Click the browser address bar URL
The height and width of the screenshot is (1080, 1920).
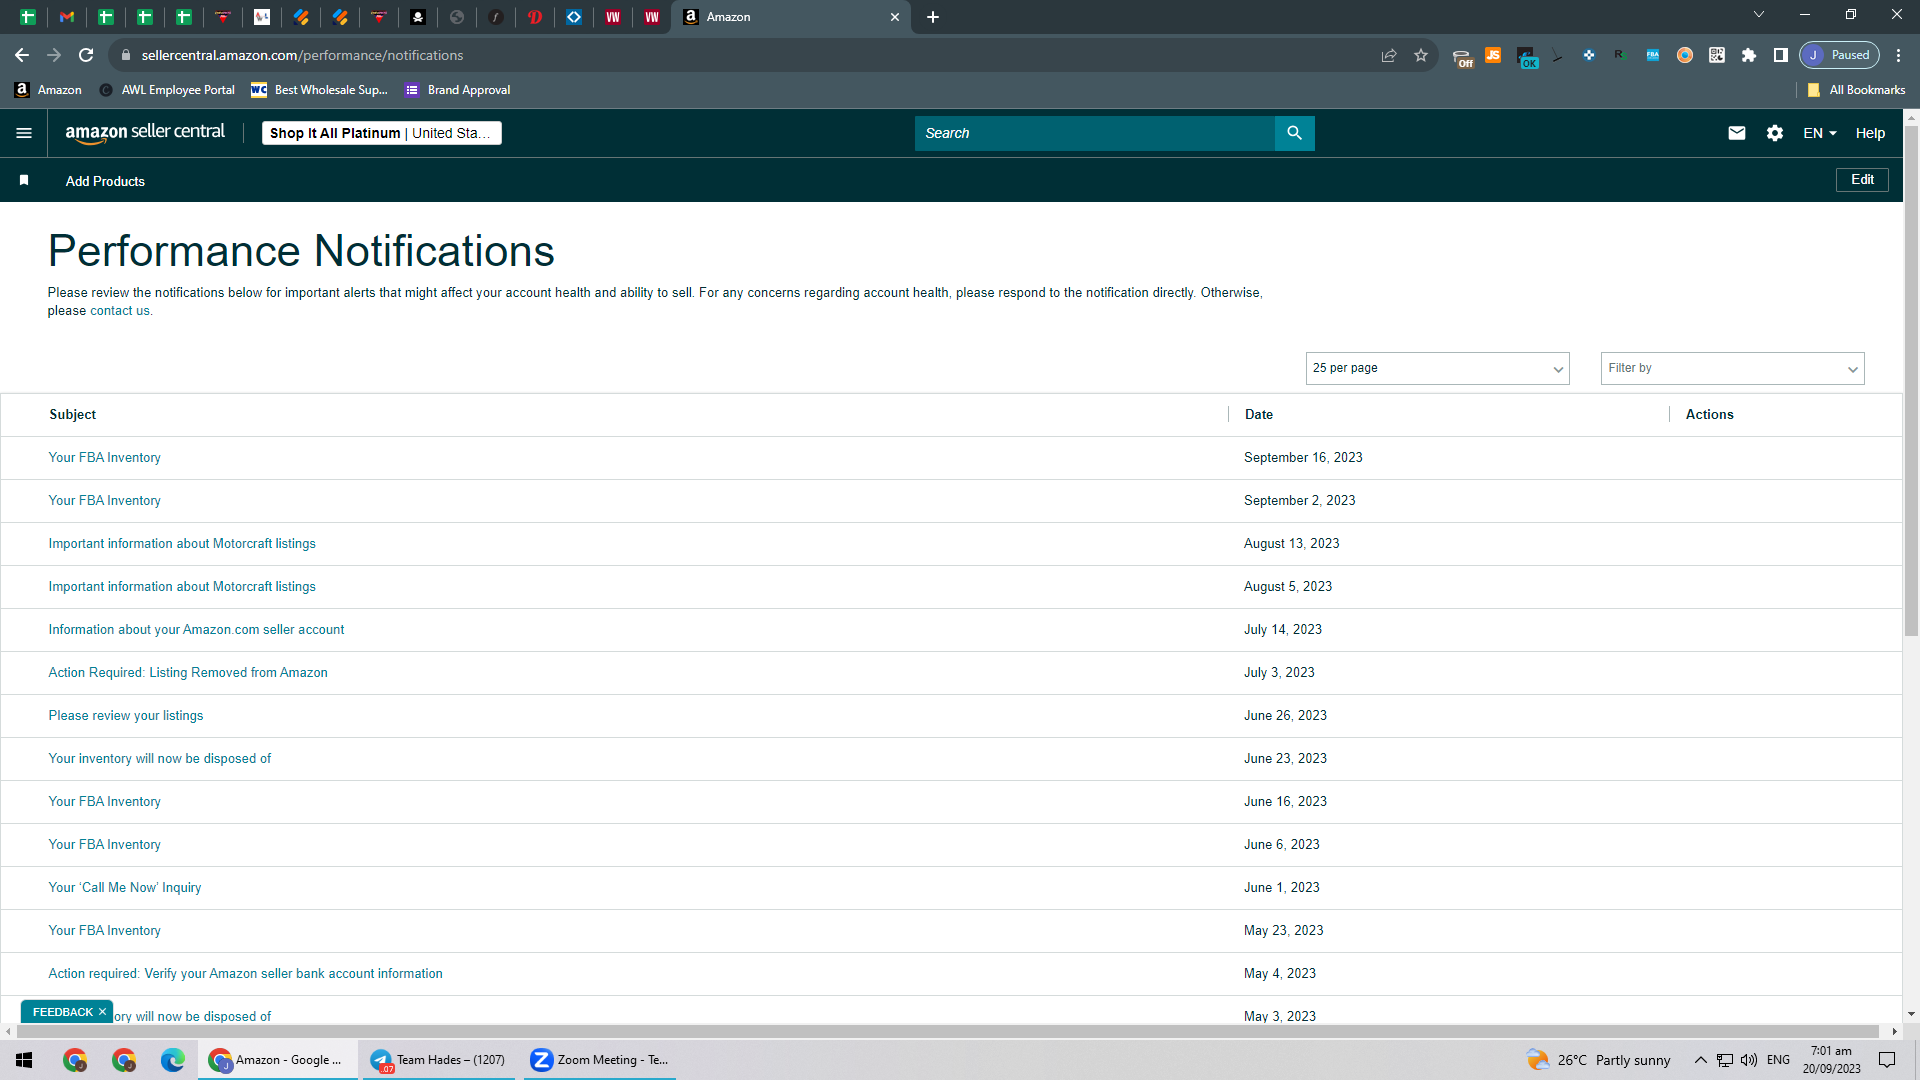pos(302,55)
